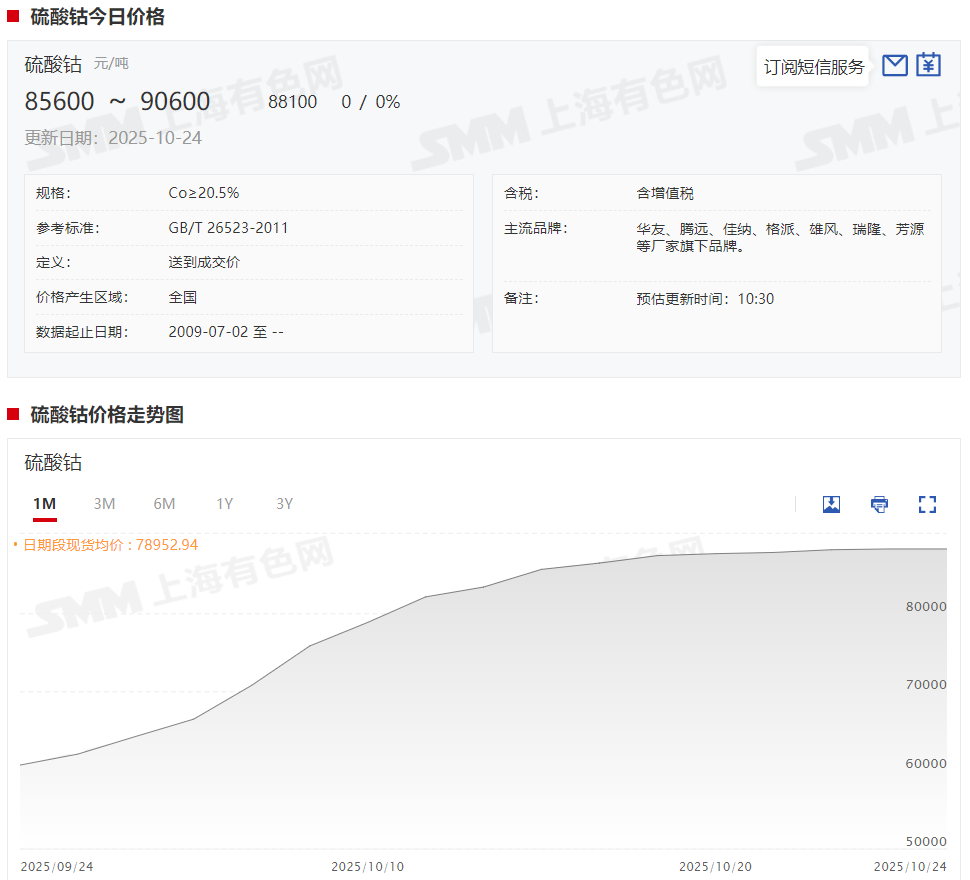Click the 85600 ~ 90600 price range

pos(117,102)
